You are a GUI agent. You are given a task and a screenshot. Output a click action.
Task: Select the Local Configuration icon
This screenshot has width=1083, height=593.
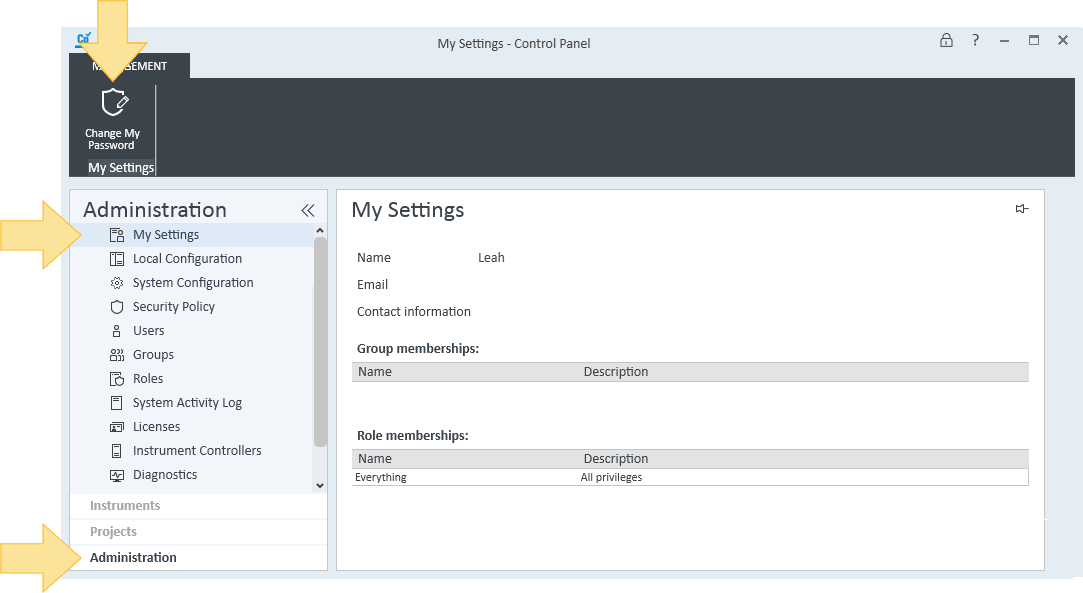pos(117,259)
